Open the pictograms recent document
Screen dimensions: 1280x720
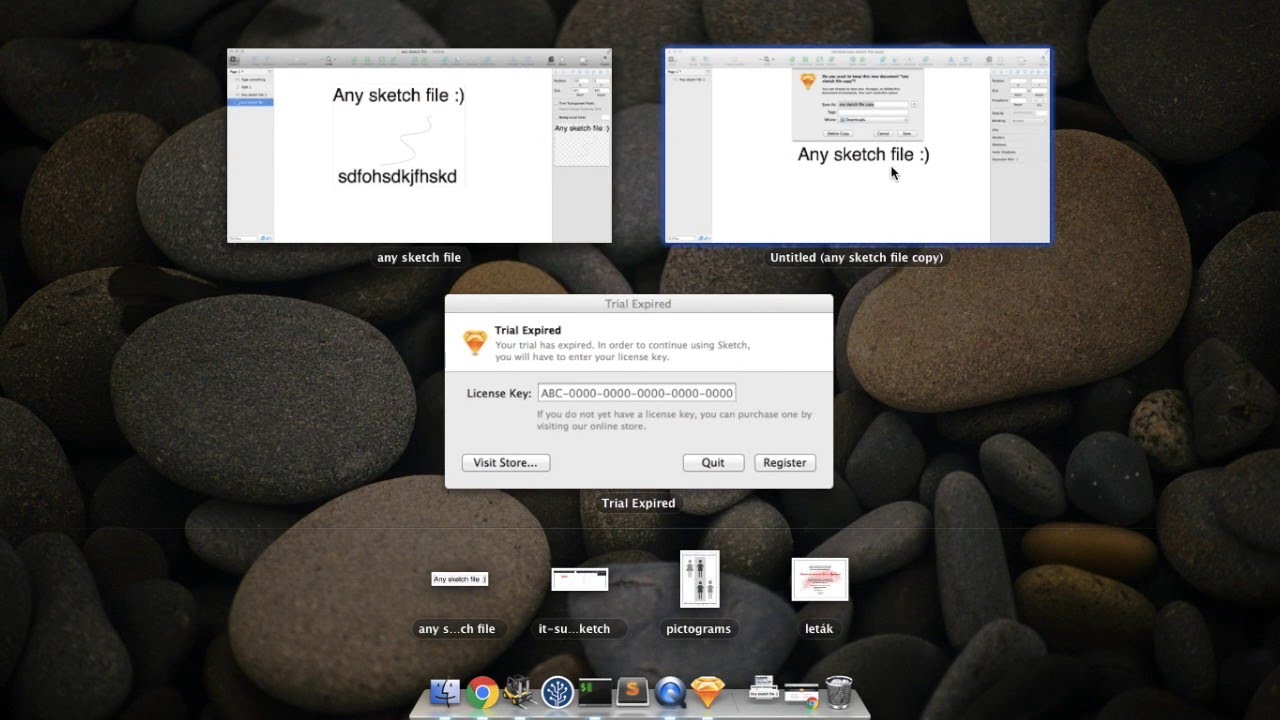[x=699, y=579]
